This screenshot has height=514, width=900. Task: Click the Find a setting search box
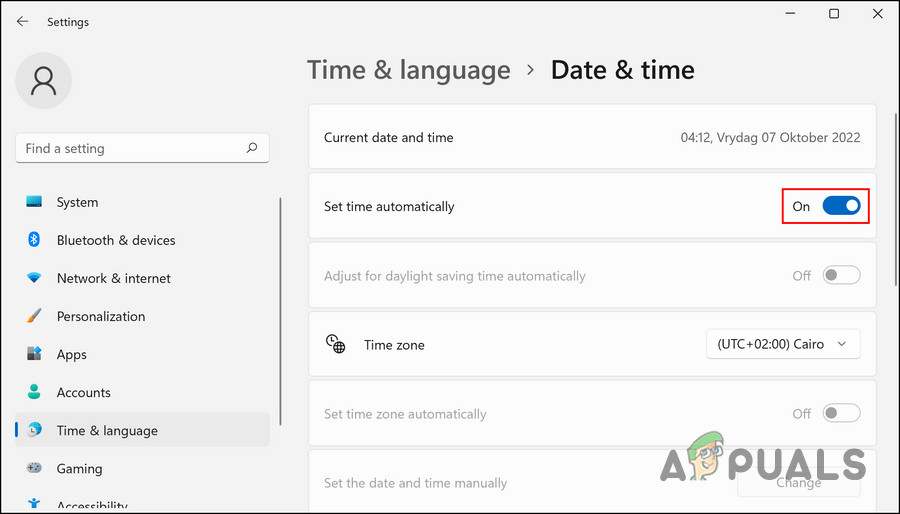pos(130,148)
